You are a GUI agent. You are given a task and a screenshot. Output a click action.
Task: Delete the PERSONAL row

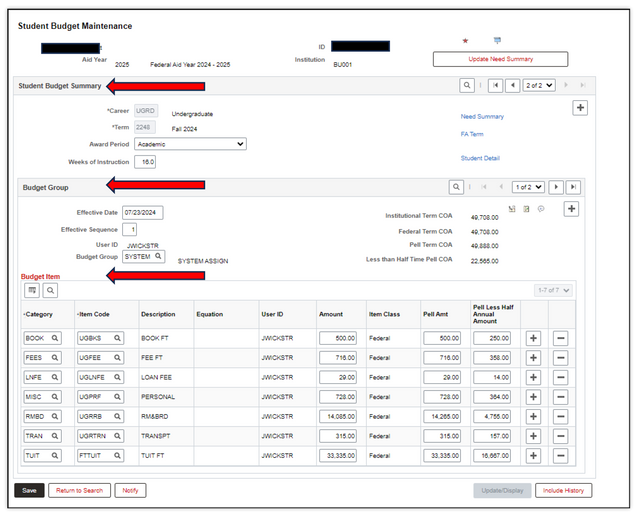(561, 397)
